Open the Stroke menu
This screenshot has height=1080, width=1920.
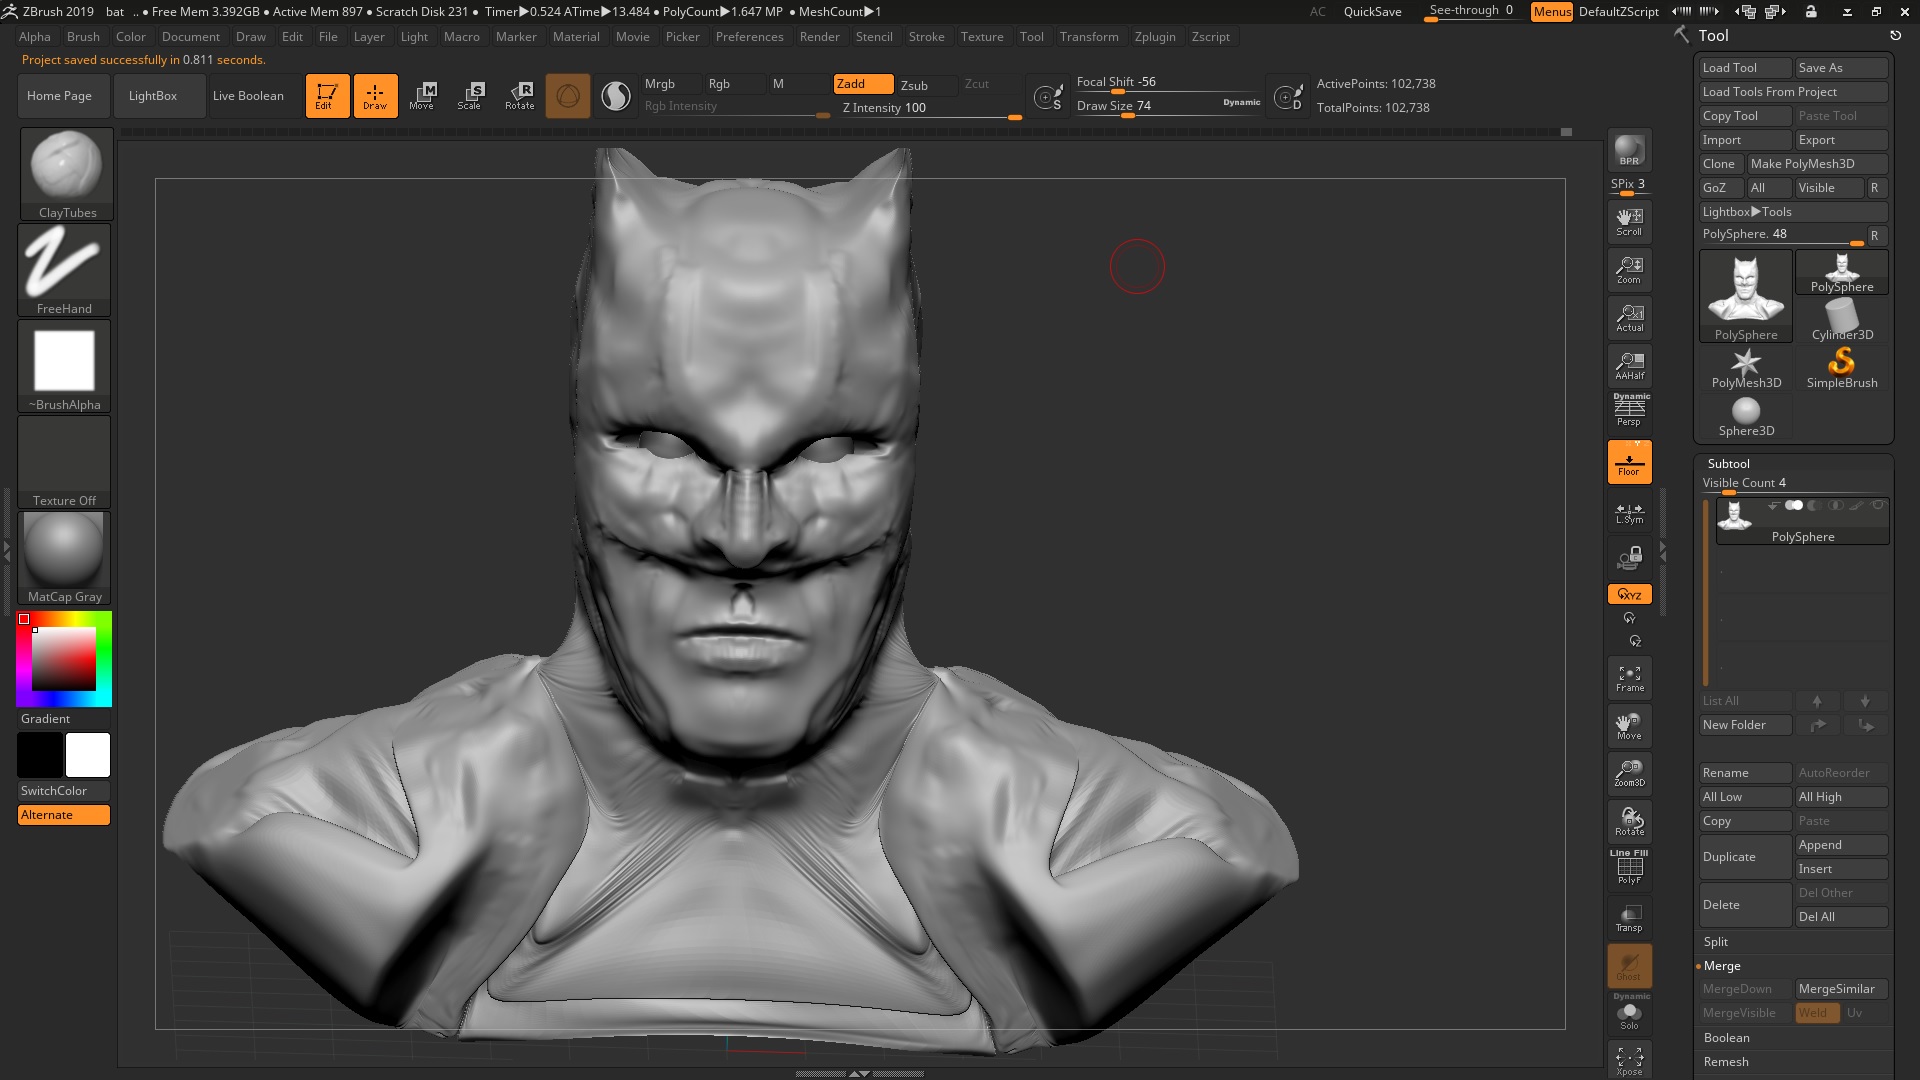[926, 37]
